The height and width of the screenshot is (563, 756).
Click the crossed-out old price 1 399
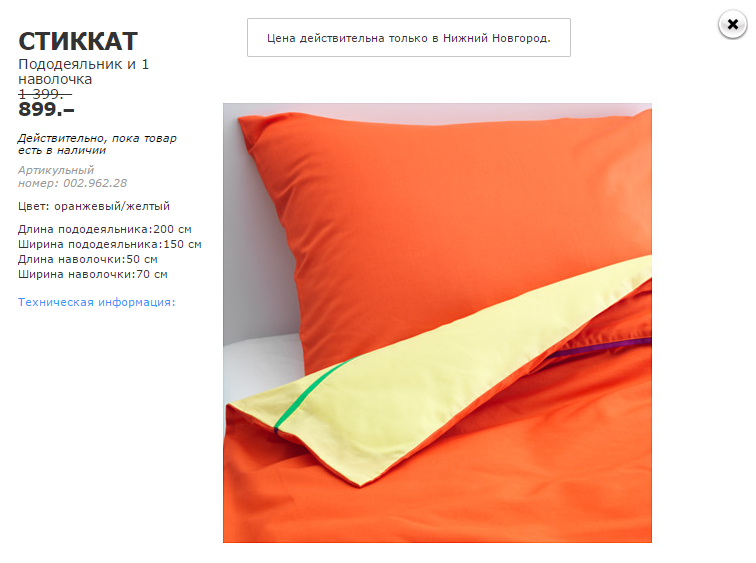45,94
